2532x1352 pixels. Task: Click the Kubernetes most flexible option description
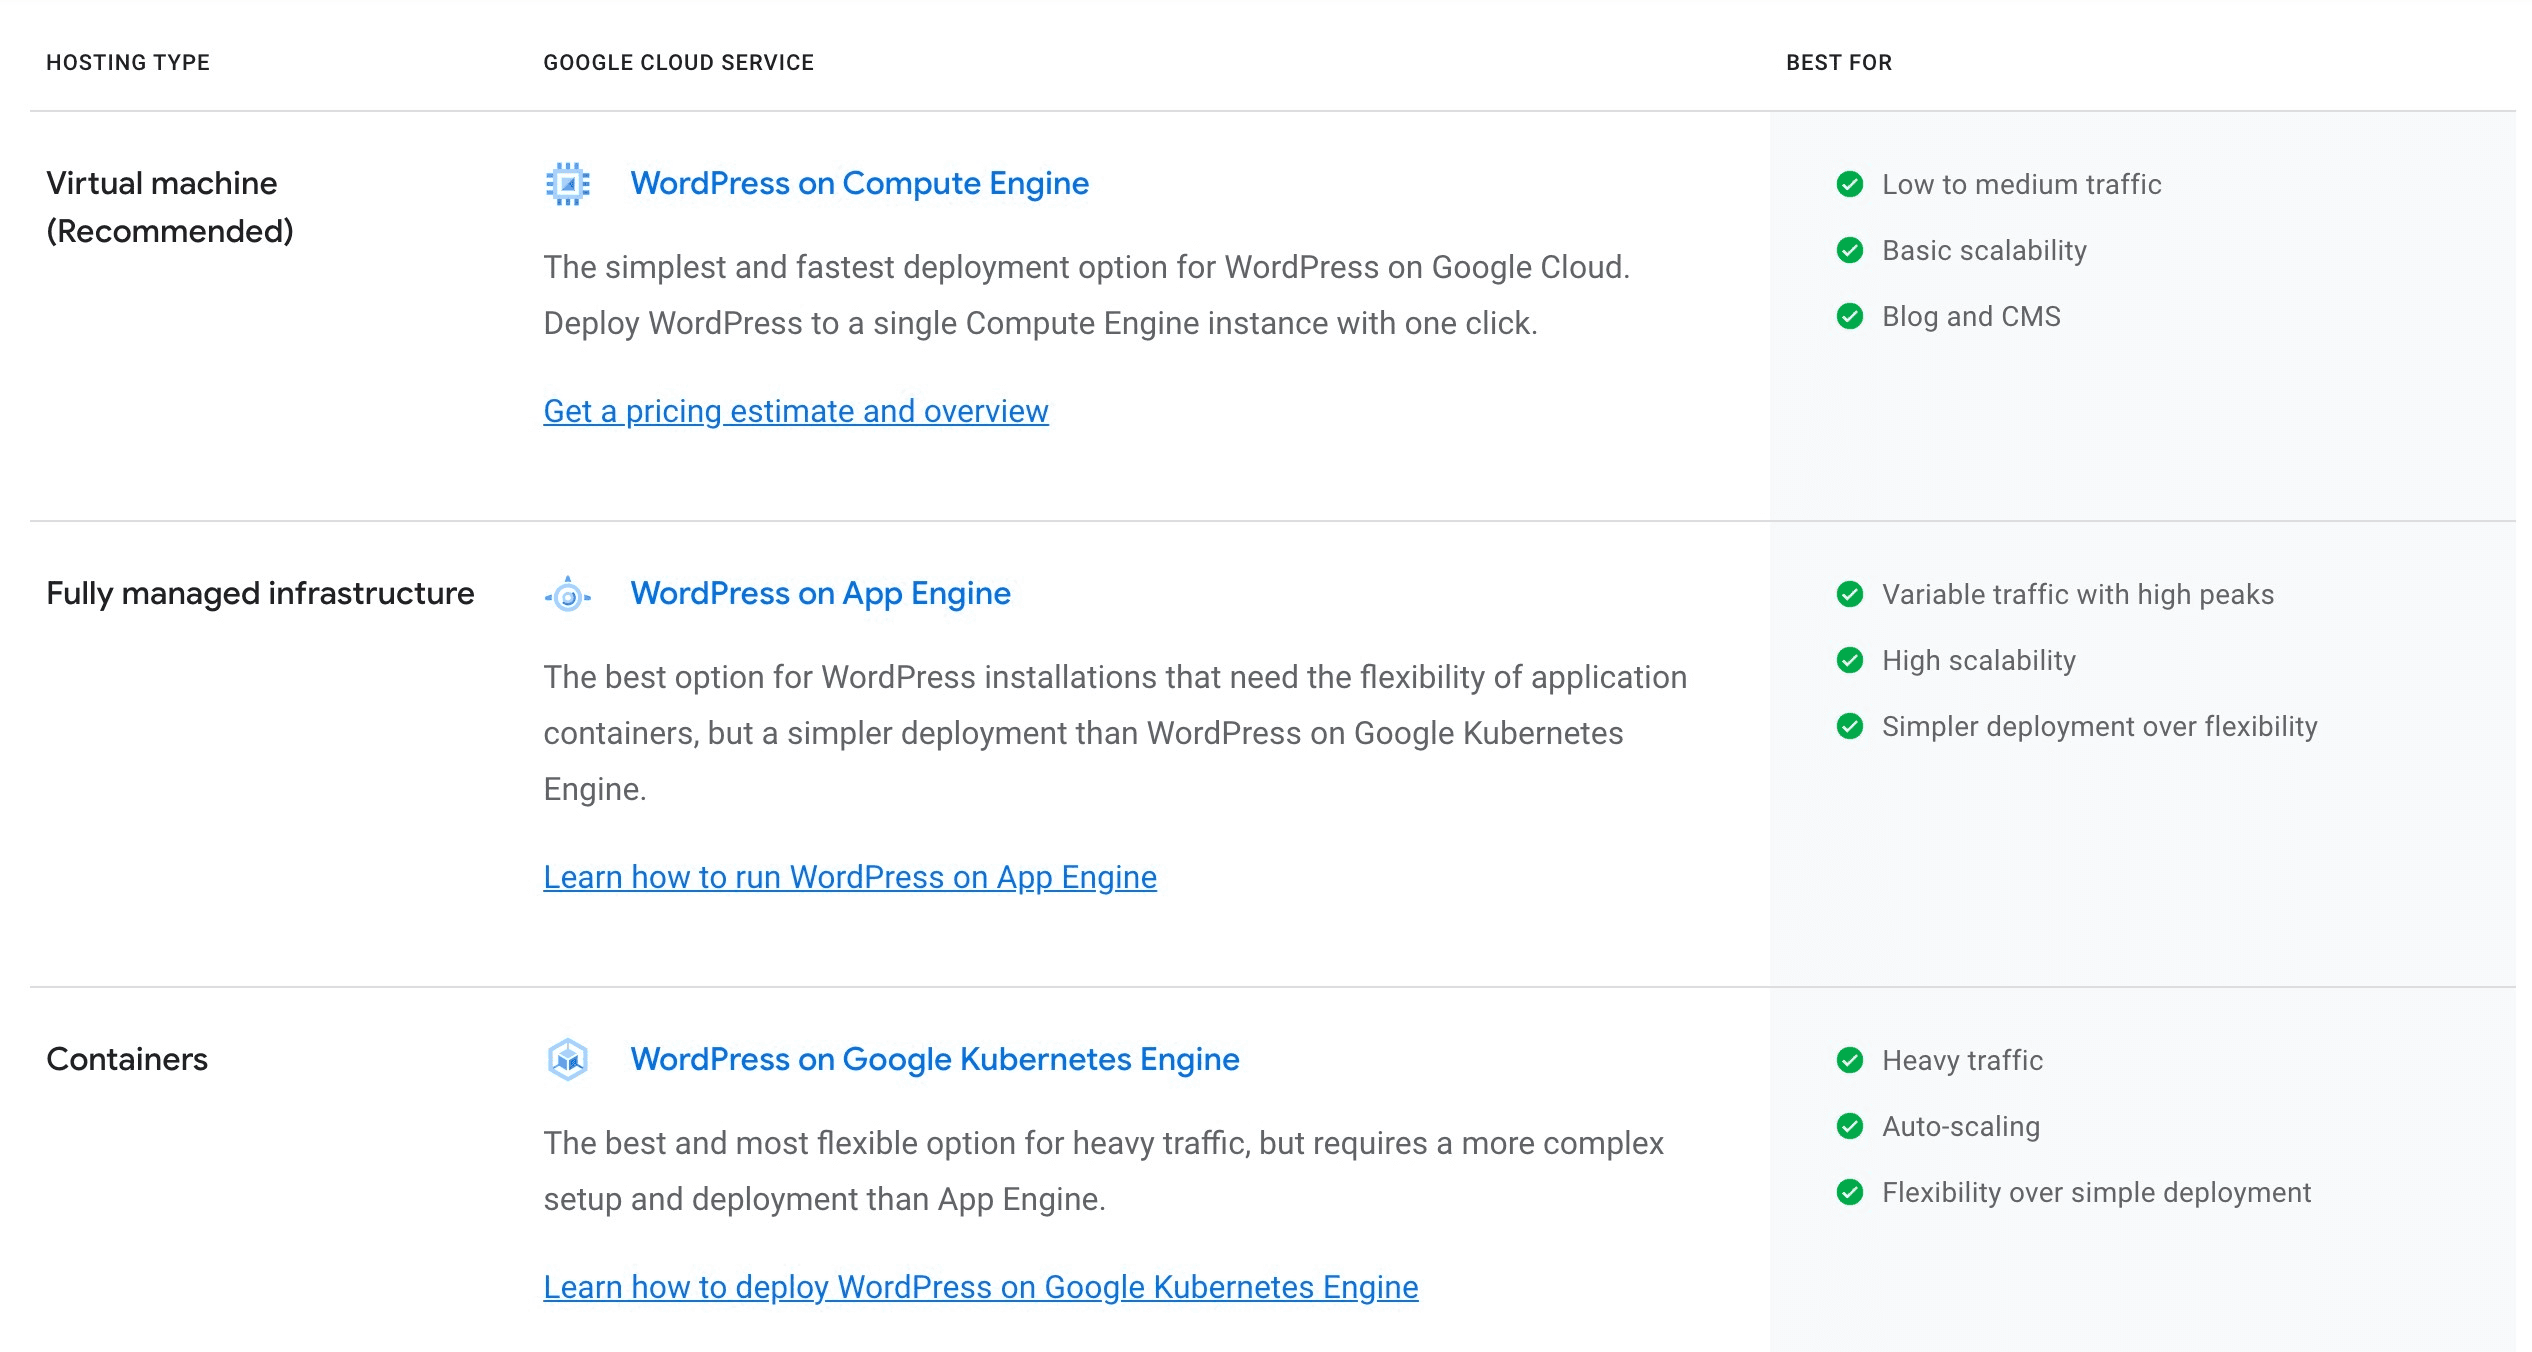click(x=1103, y=1171)
